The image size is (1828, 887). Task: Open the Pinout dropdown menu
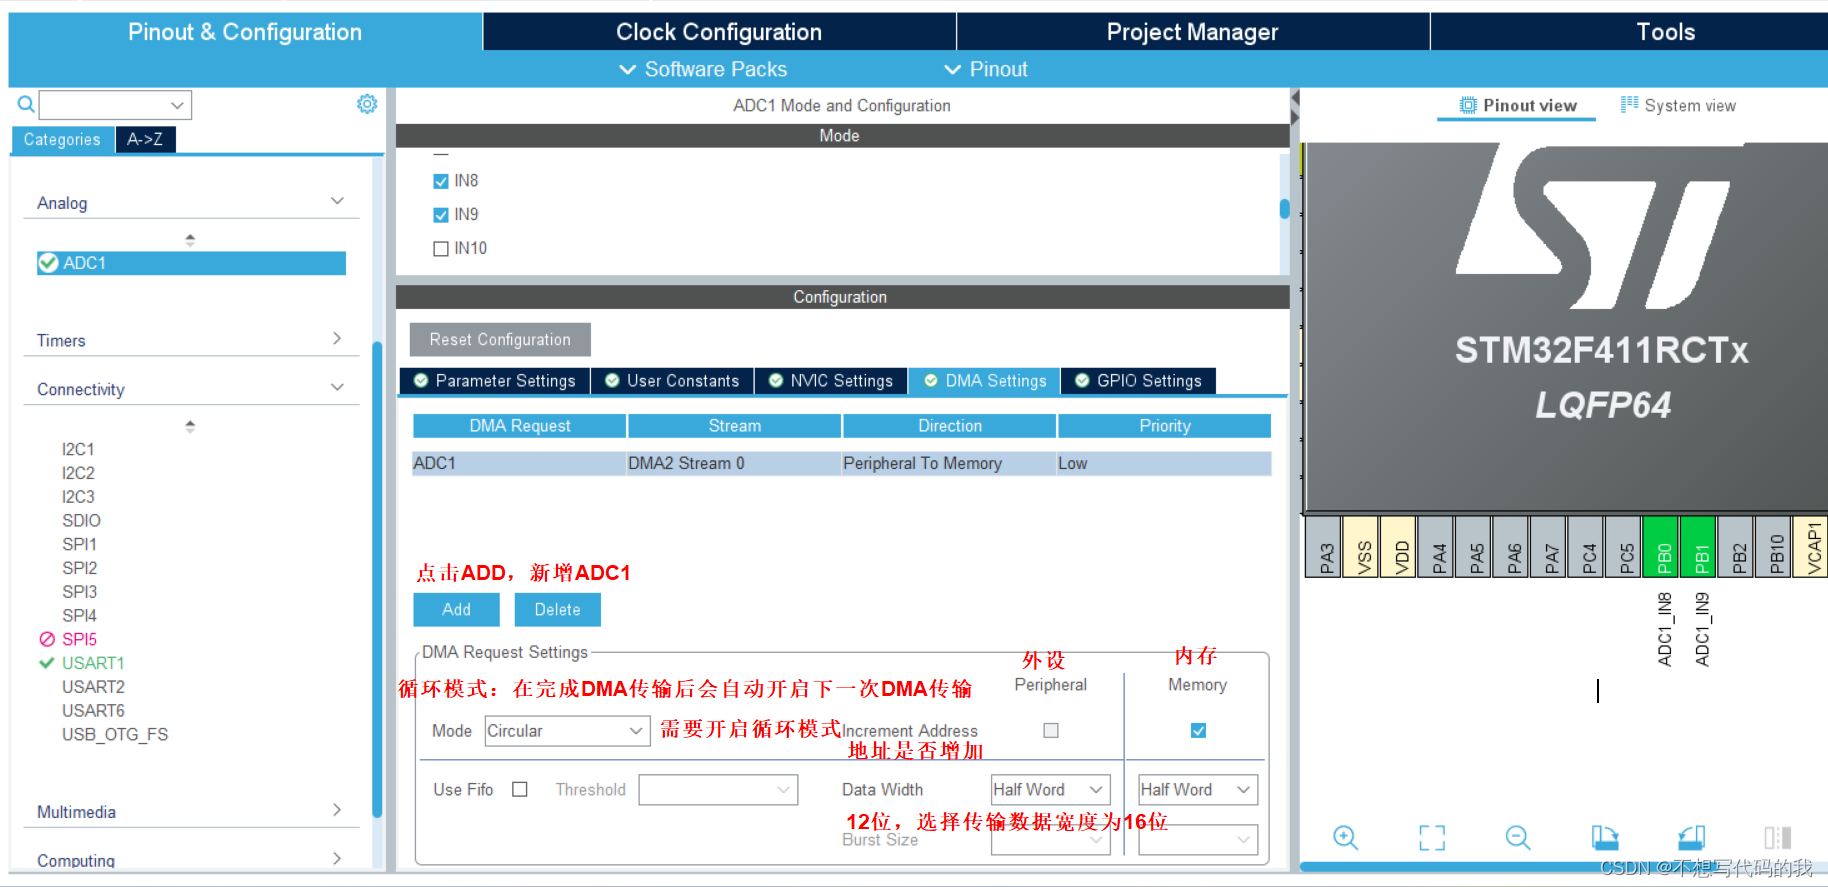point(986,69)
